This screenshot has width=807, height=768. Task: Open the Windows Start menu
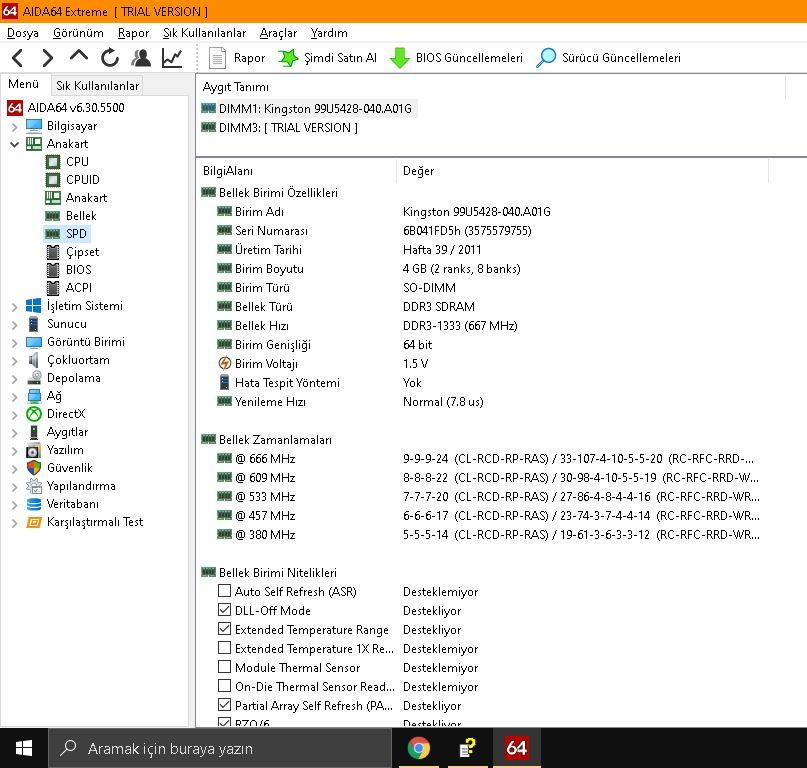(x=24, y=748)
